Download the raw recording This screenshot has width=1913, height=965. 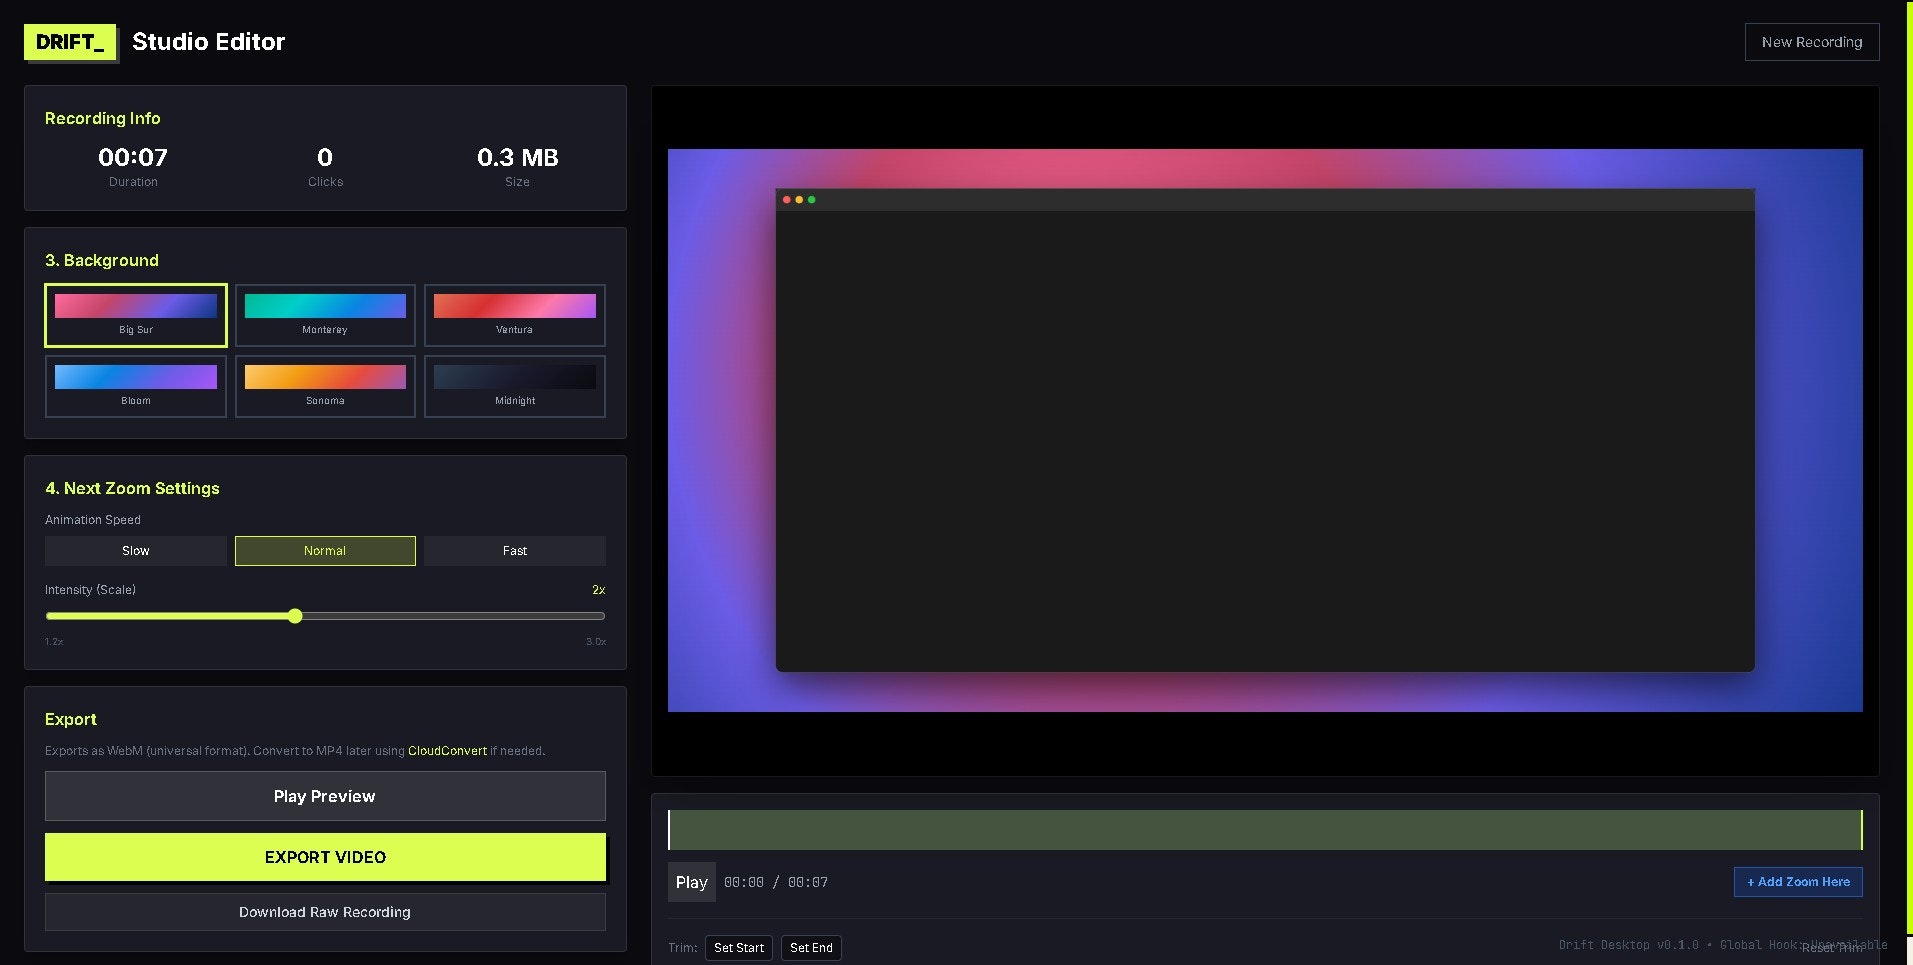[x=324, y=911]
